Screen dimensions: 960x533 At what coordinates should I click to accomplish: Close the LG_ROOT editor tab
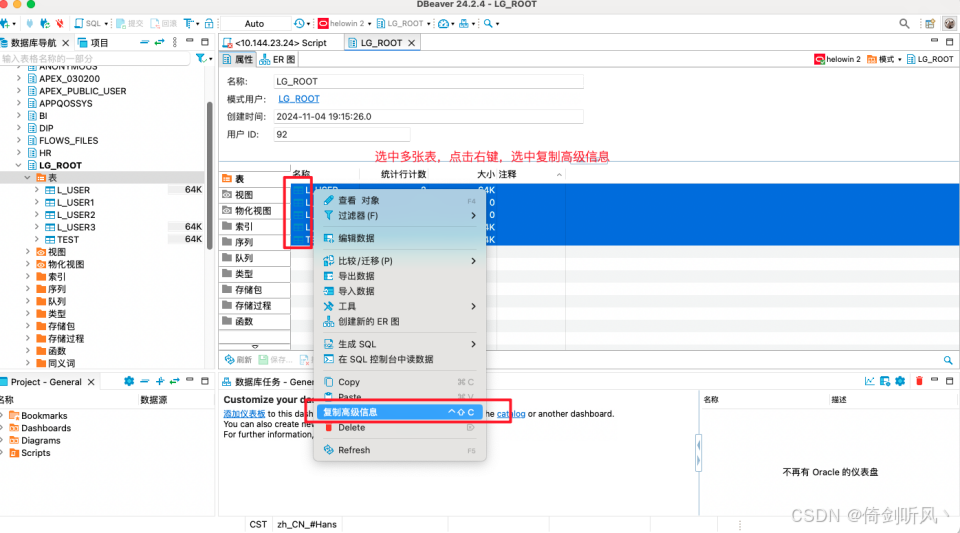coord(411,43)
